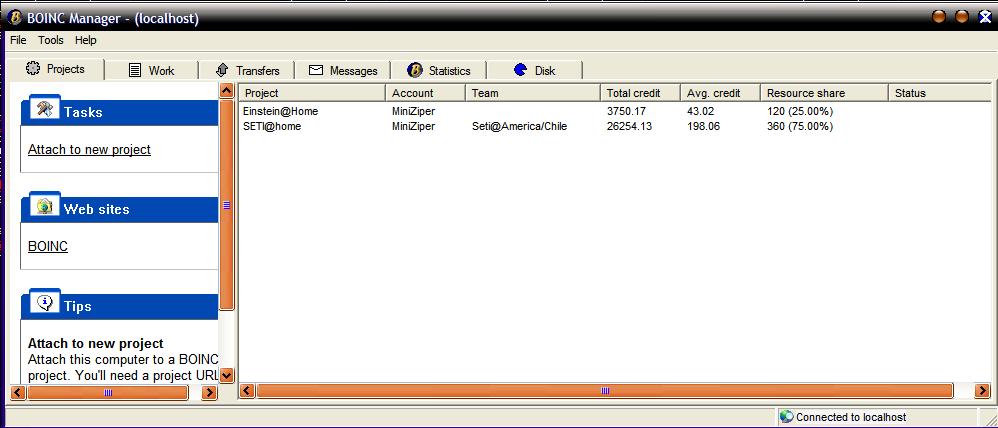This screenshot has width=998, height=428.
Task: Open the BOINC website link
Action: pos(48,246)
